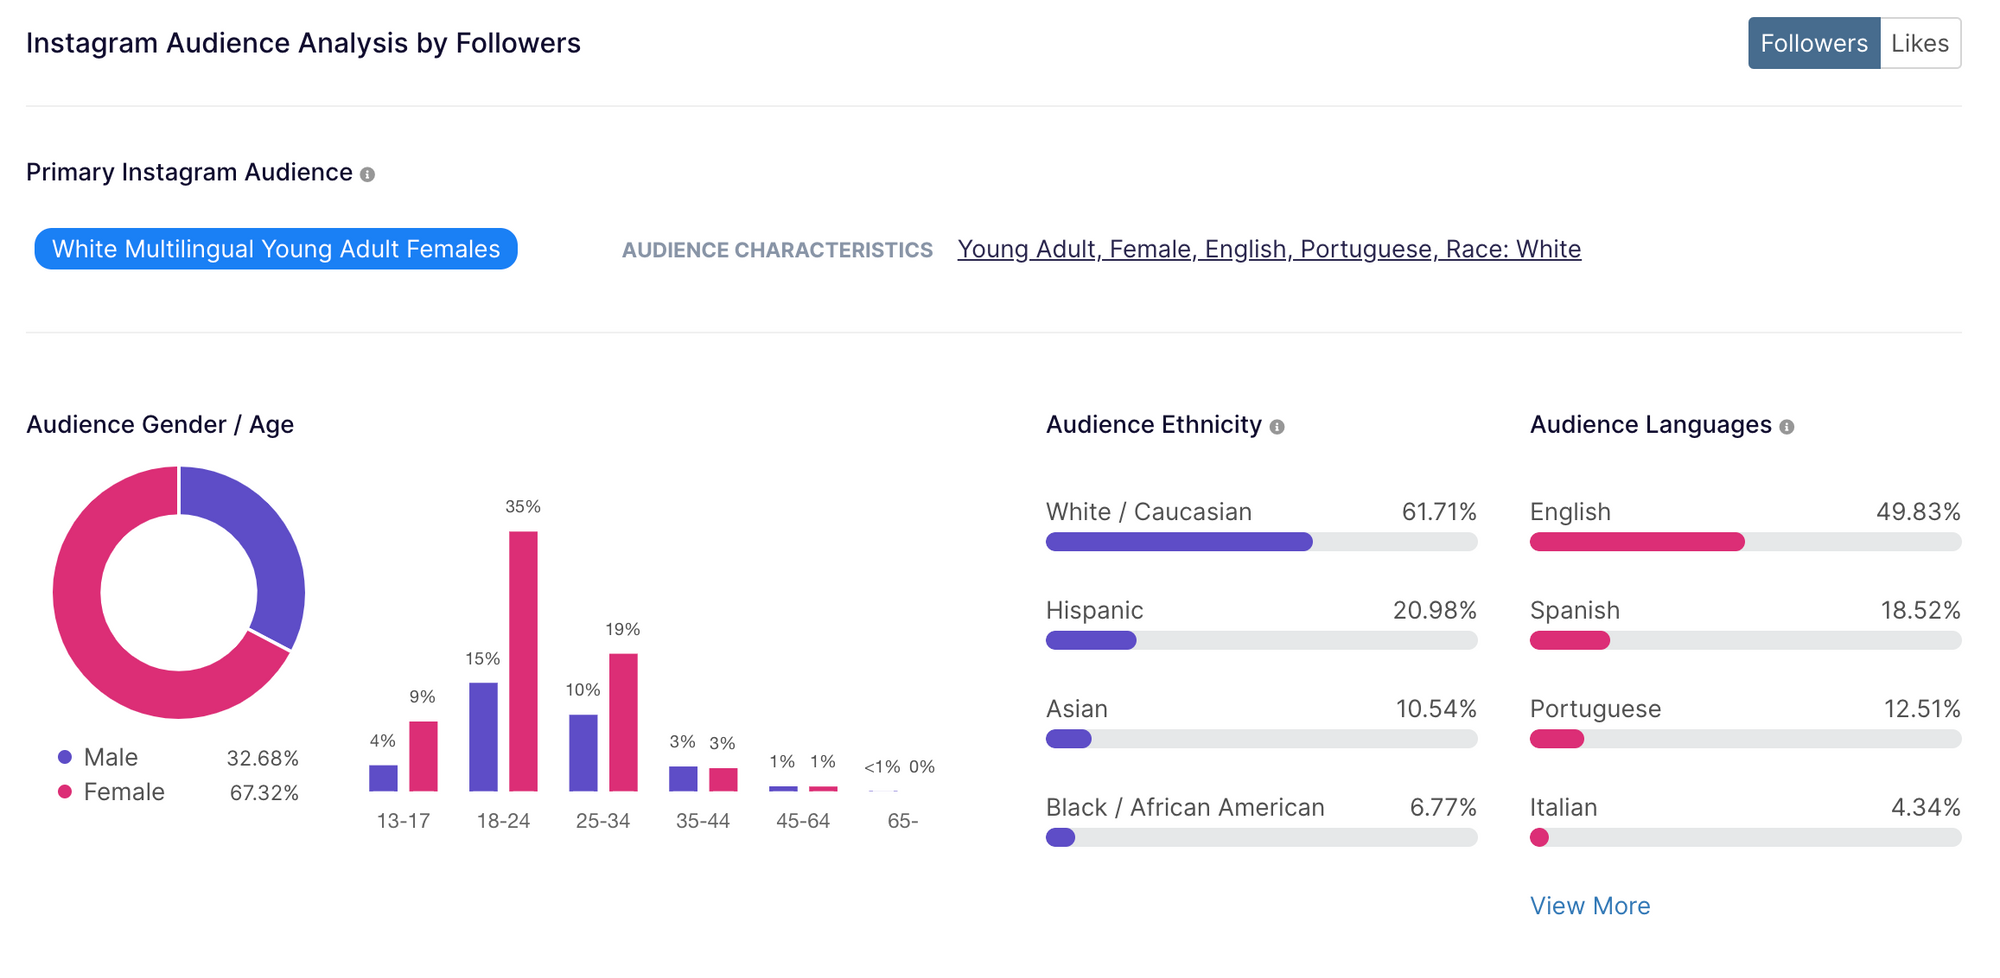Click info icon next to Audience Ethnicity
This screenshot has height=978, width=2000.
coord(1277,427)
